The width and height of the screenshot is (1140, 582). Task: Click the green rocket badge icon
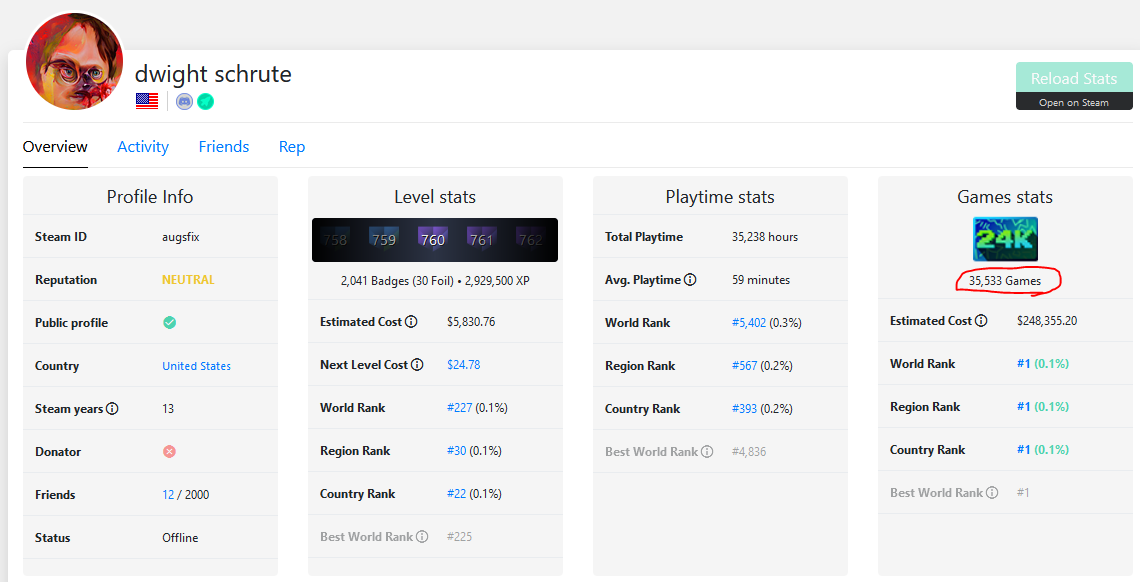coord(206,102)
